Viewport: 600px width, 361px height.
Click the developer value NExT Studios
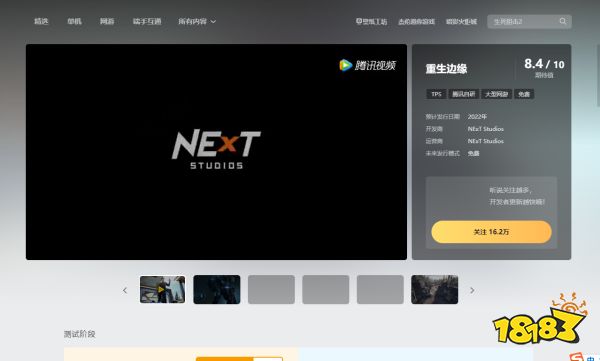pos(486,129)
